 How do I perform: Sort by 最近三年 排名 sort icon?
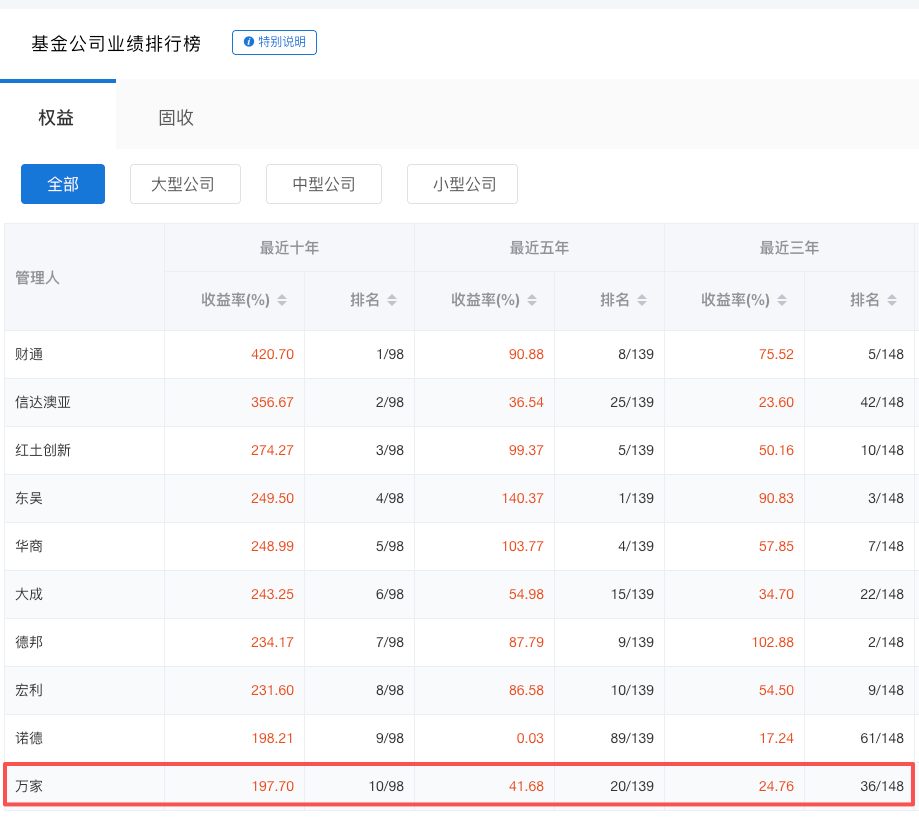coord(892,300)
